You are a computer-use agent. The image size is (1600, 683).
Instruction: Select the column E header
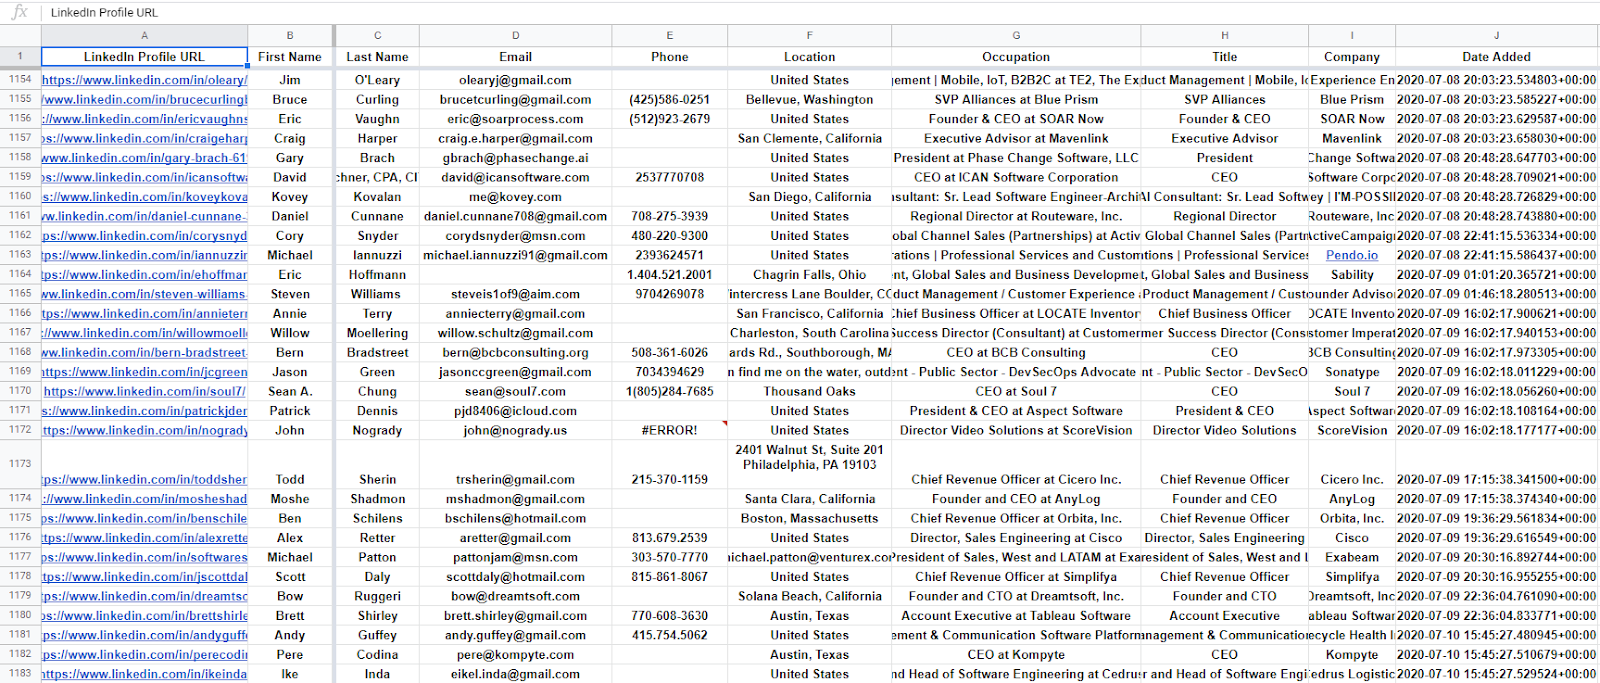pyautogui.click(x=669, y=36)
